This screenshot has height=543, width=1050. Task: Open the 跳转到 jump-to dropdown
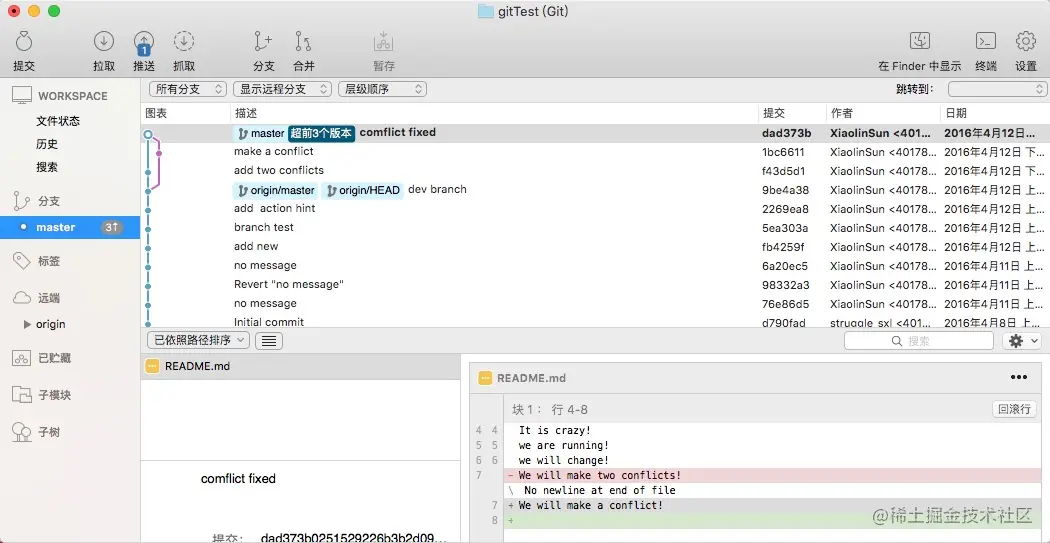[x=998, y=89]
